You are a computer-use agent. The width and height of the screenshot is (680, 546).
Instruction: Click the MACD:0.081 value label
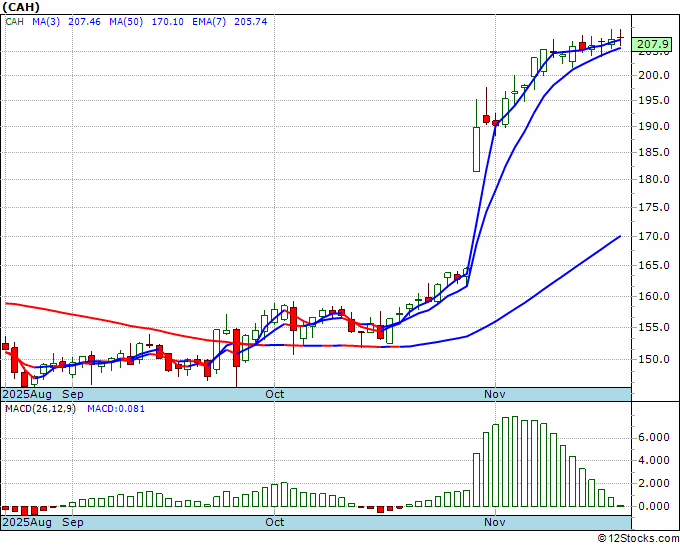click(x=116, y=409)
